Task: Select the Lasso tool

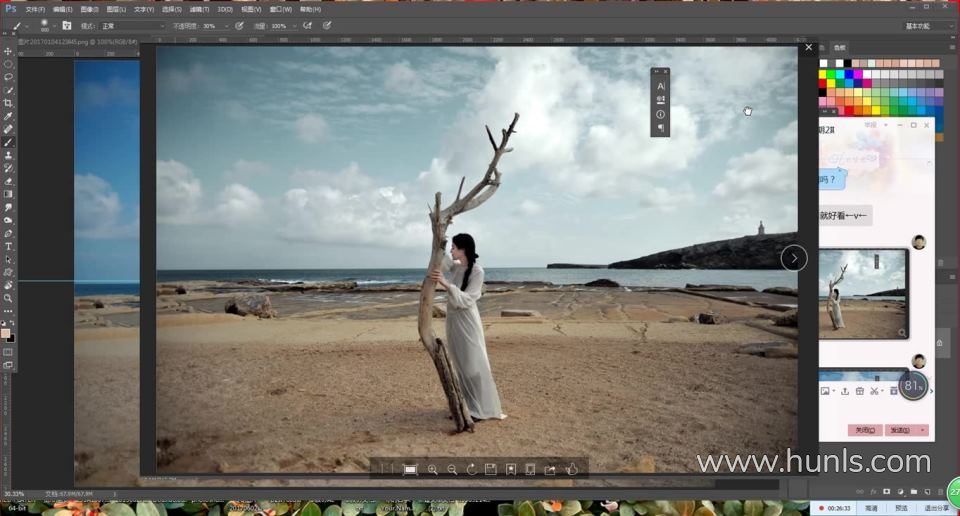Action: (x=8, y=77)
